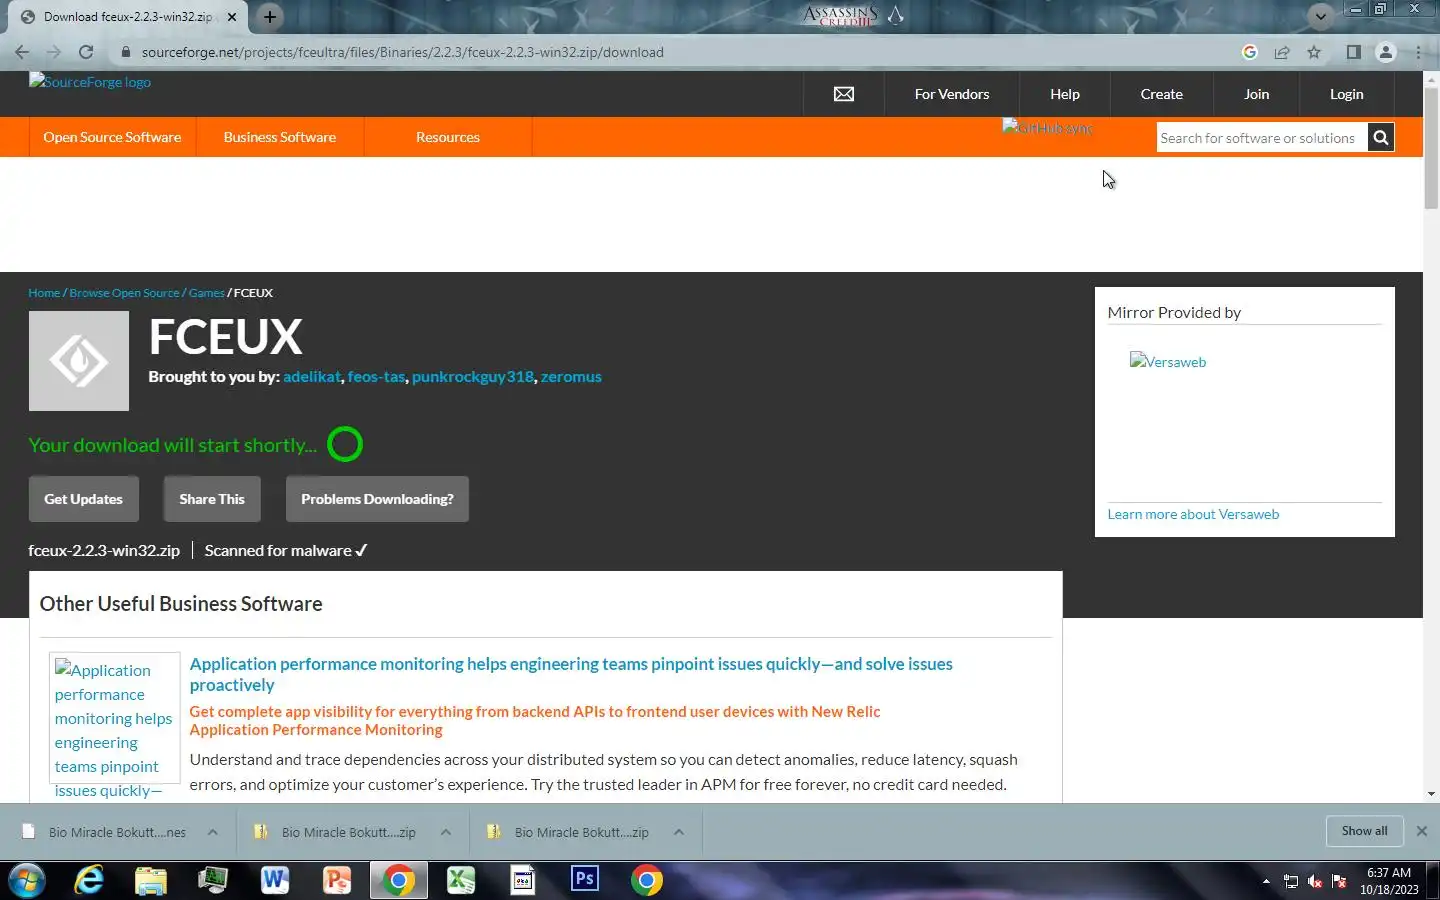
Task: Click the browser address bar URL
Action: click(402, 52)
